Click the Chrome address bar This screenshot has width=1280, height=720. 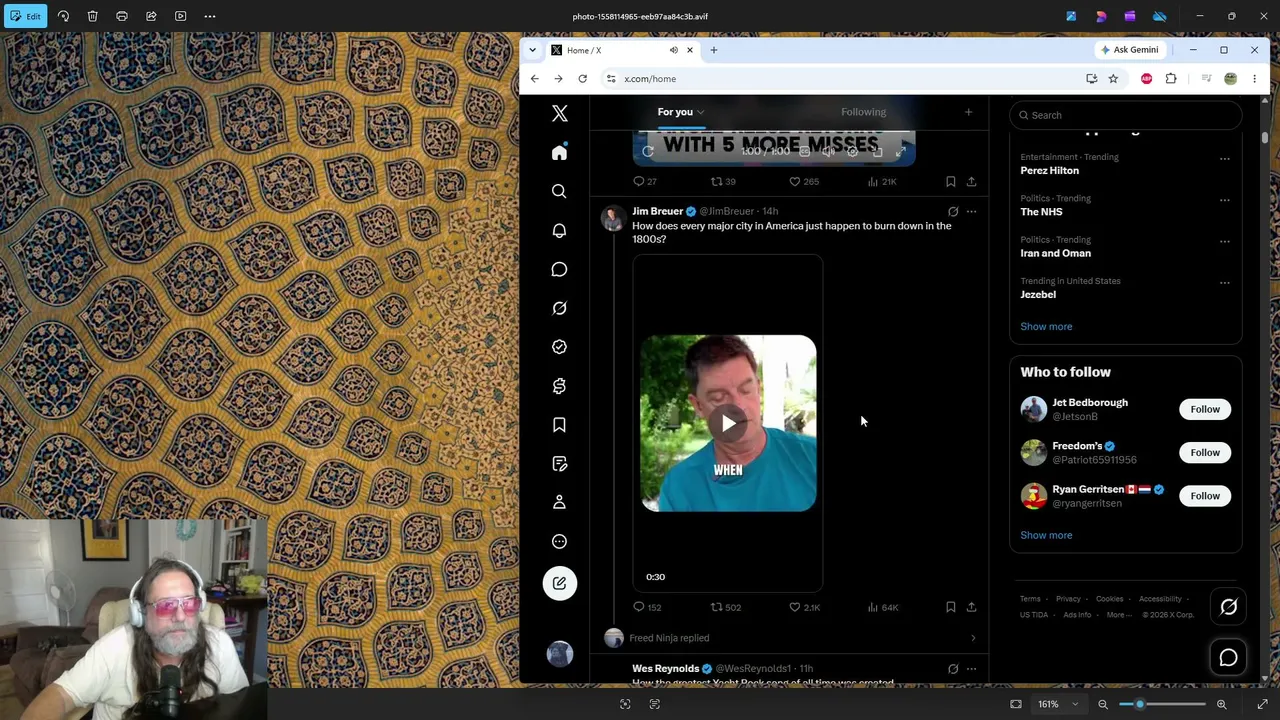[850, 79]
